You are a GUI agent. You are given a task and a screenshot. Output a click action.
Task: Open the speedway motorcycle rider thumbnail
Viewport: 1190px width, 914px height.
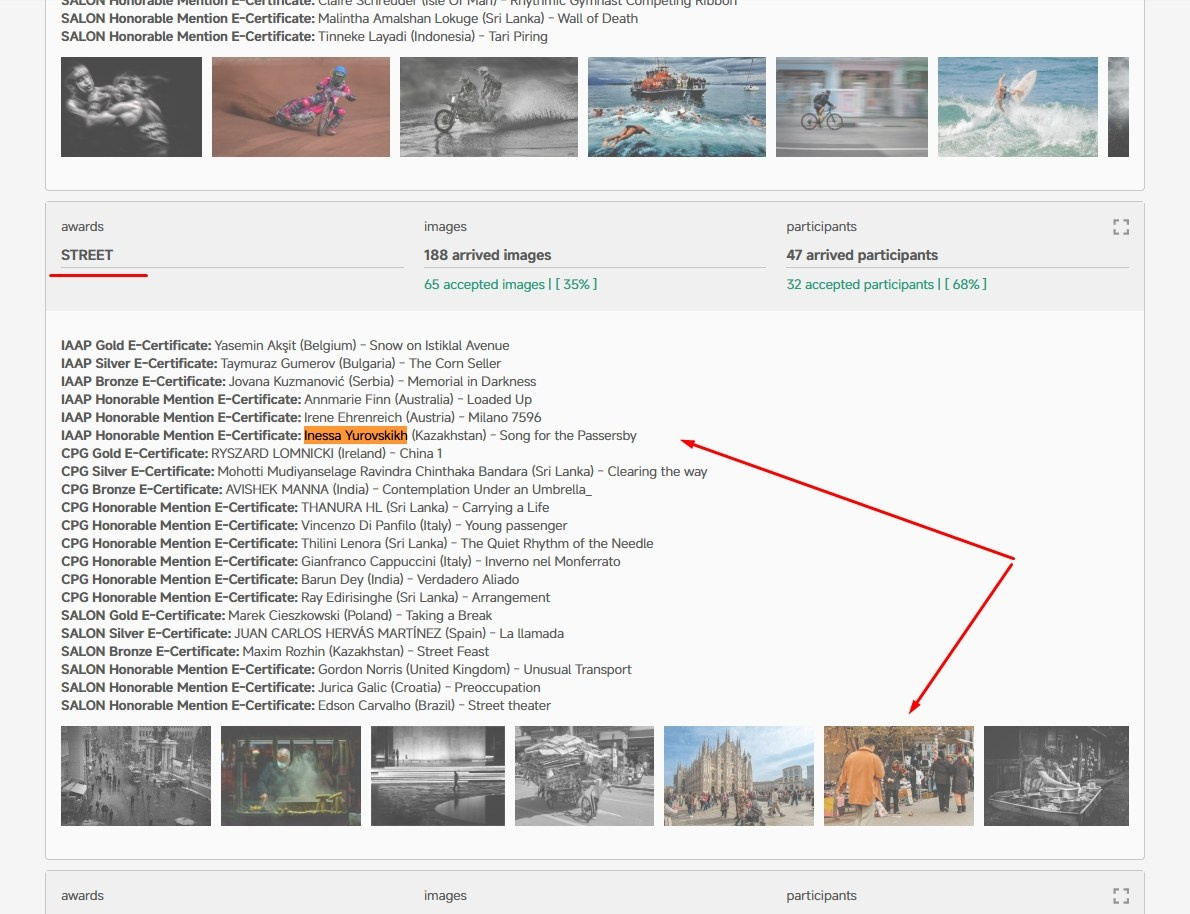coord(300,107)
